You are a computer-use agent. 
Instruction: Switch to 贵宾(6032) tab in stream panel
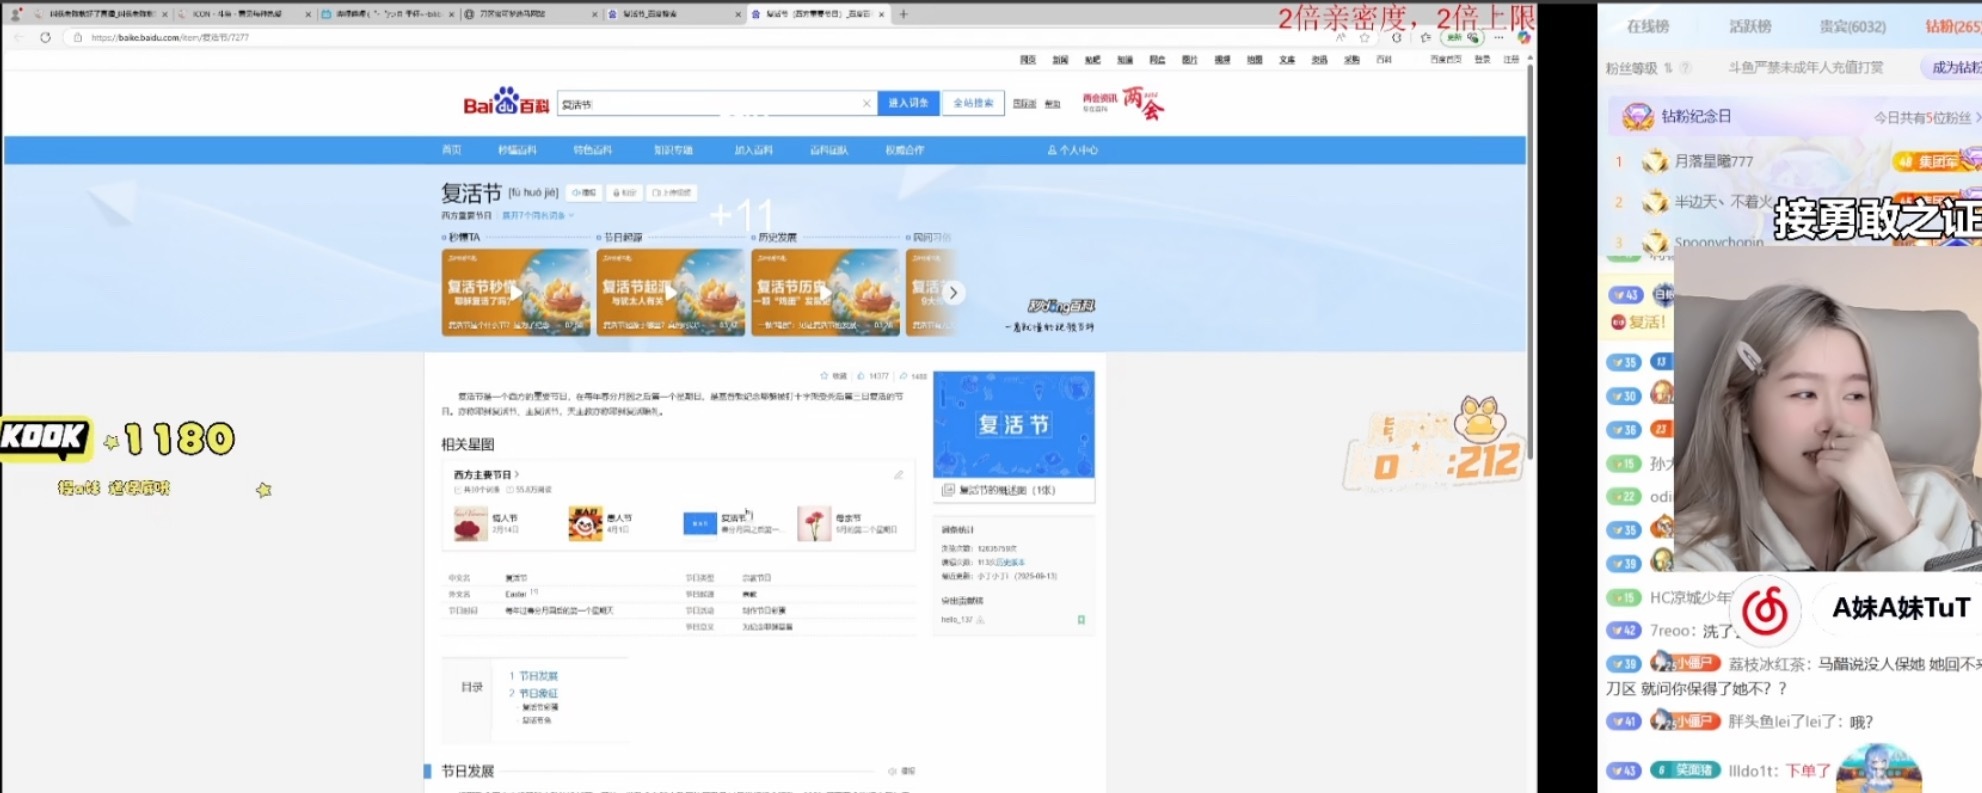coord(1853,27)
